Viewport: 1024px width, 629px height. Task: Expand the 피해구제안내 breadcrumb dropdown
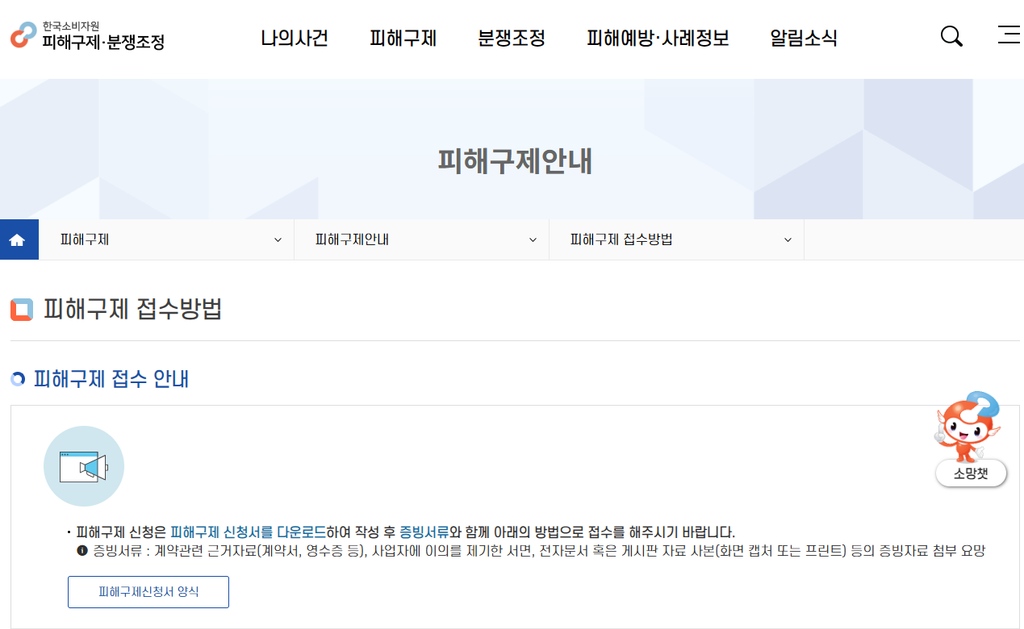click(x=421, y=240)
